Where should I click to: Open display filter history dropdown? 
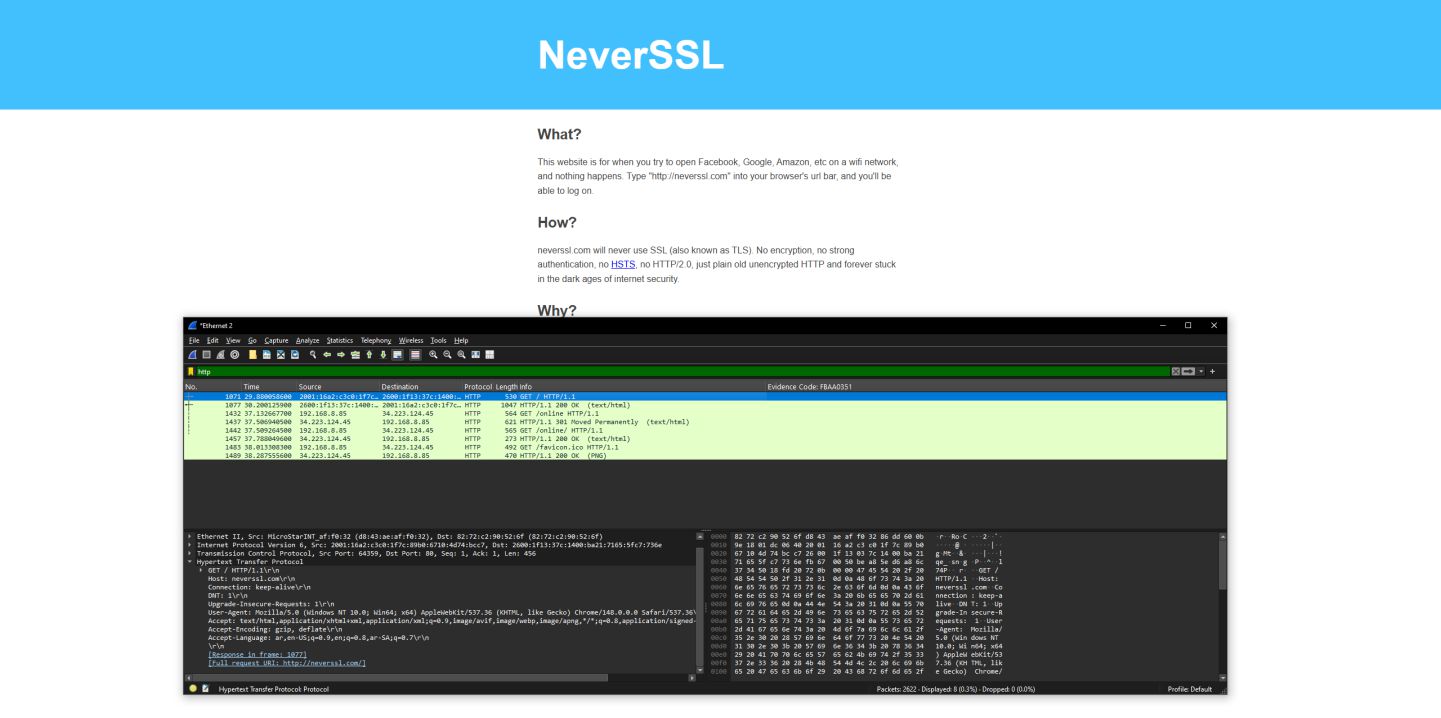(1201, 371)
